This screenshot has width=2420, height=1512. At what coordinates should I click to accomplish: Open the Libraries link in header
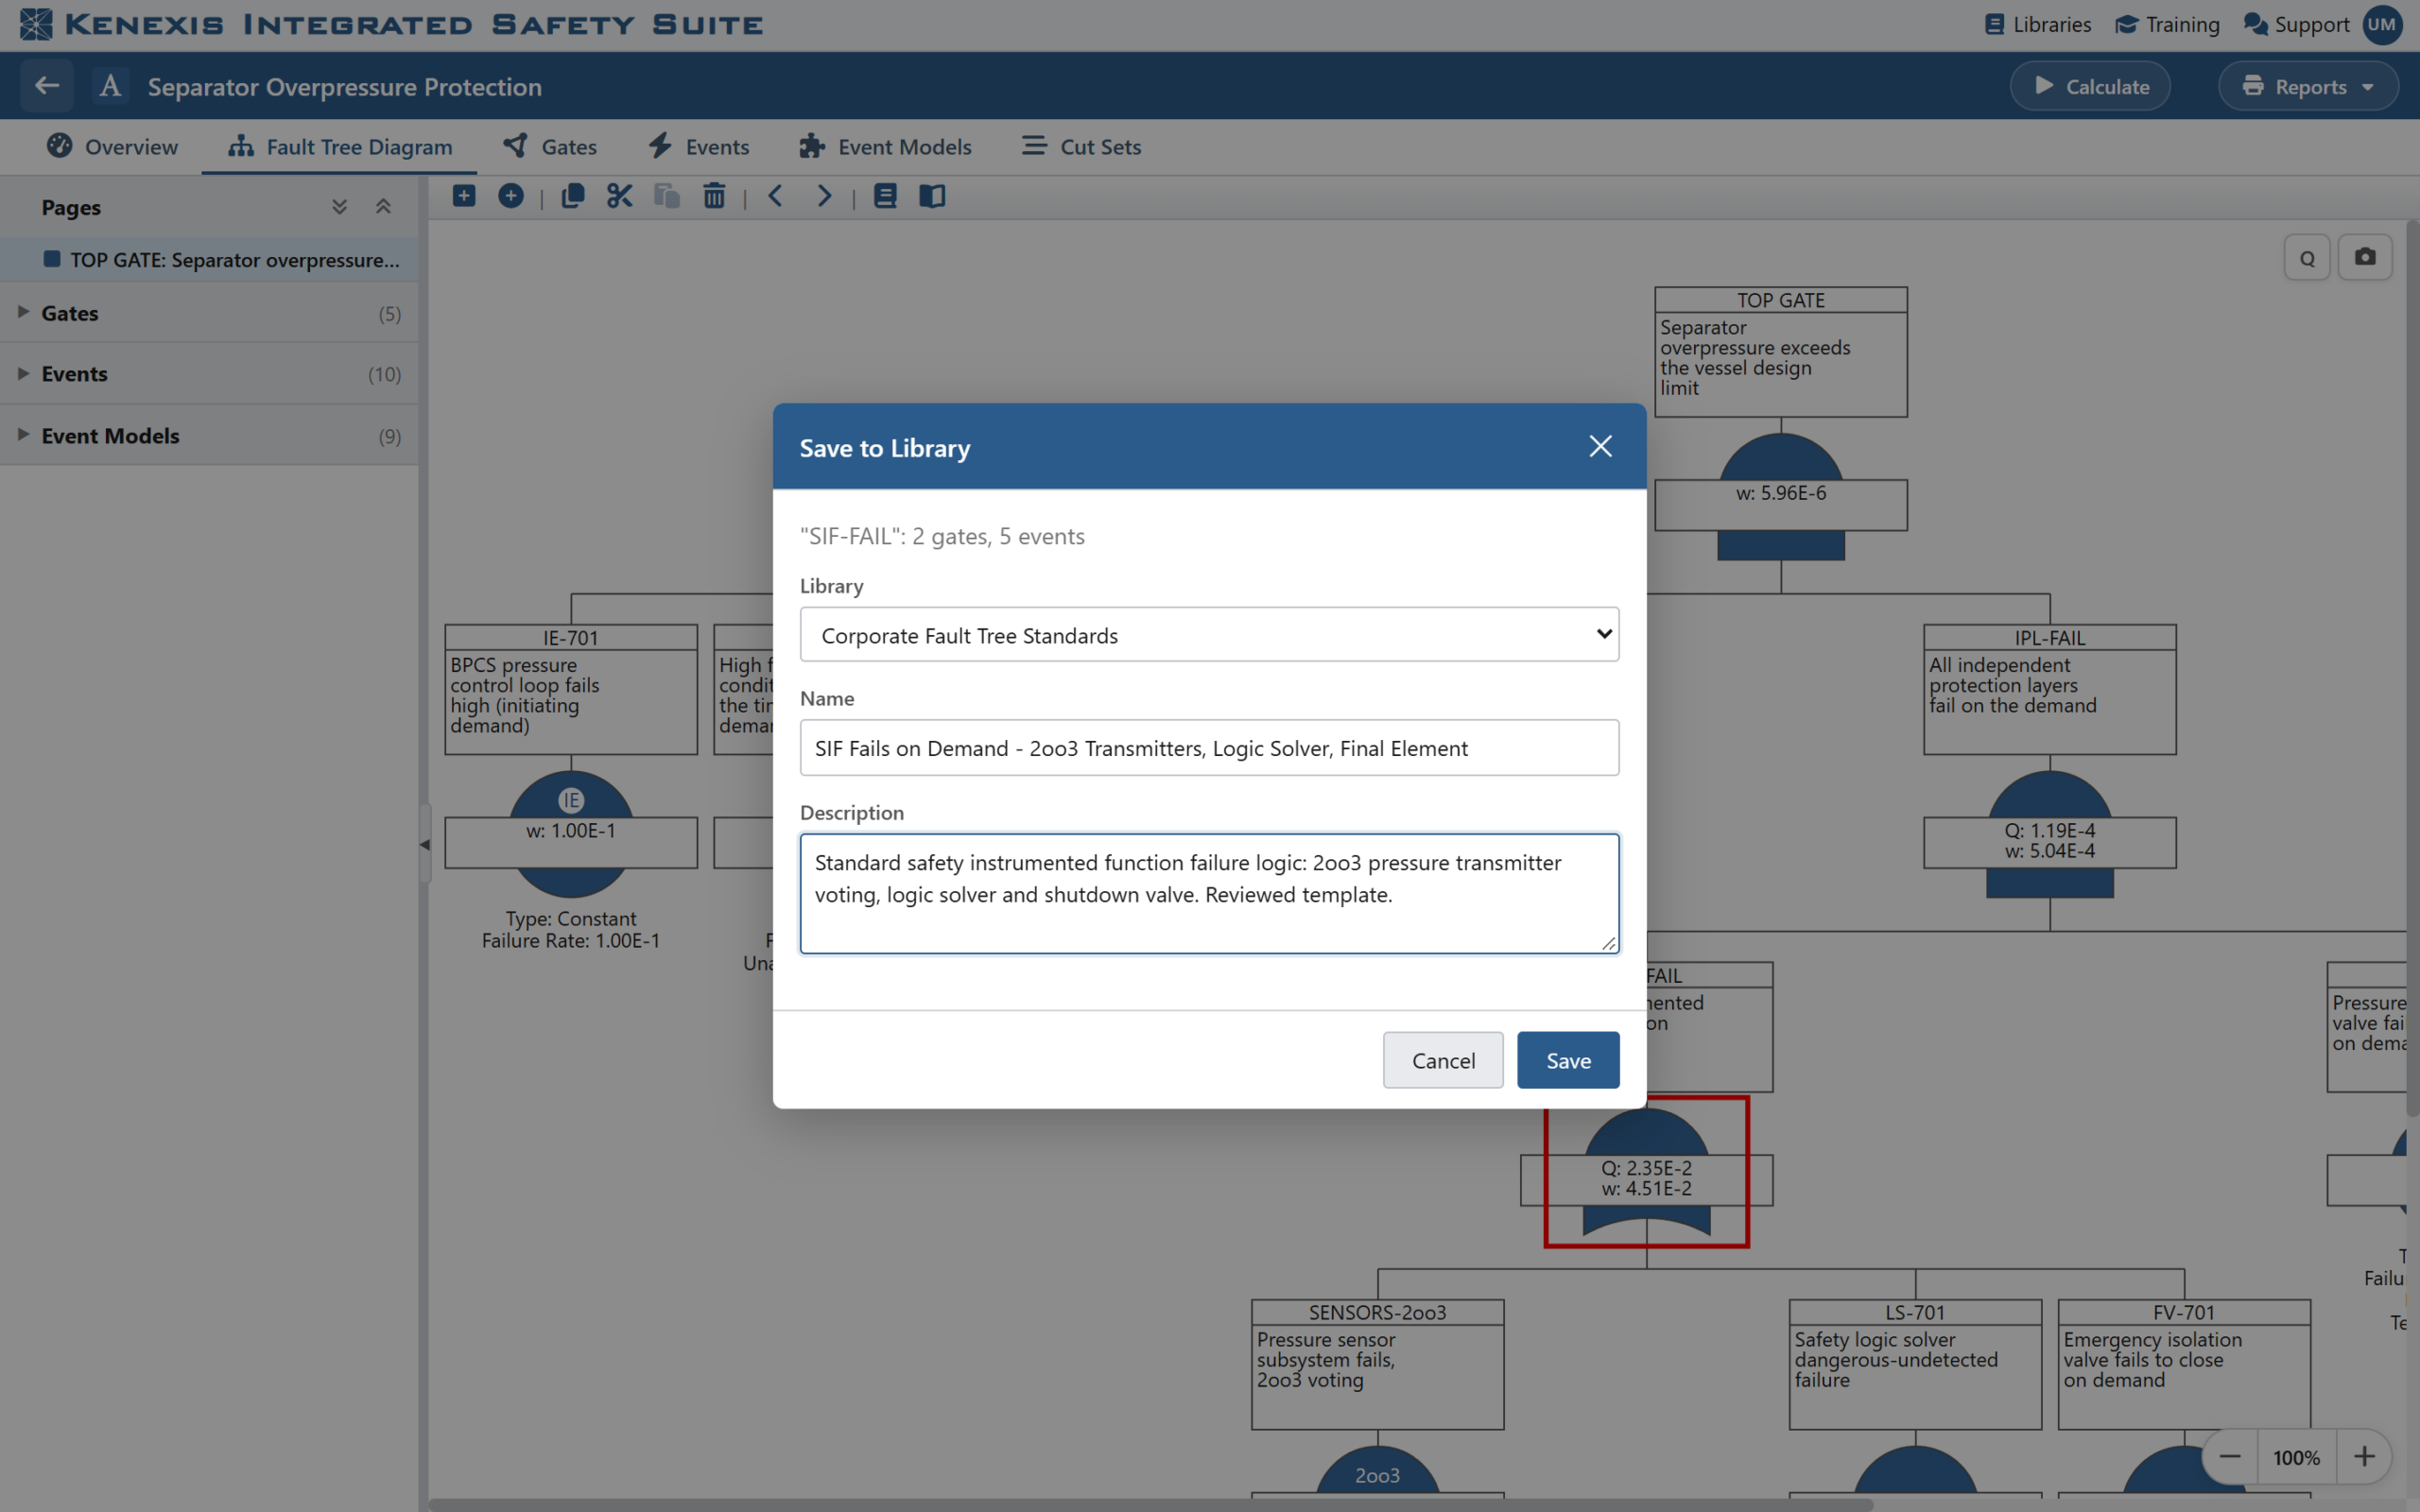tap(2038, 25)
